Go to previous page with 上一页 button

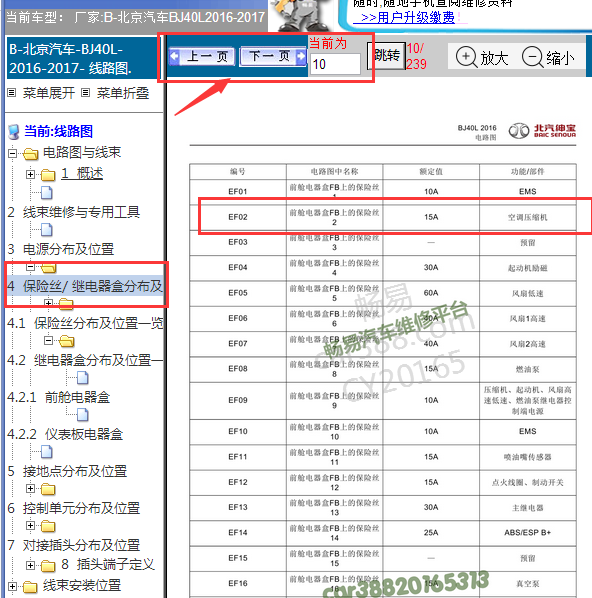click(201, 57)
